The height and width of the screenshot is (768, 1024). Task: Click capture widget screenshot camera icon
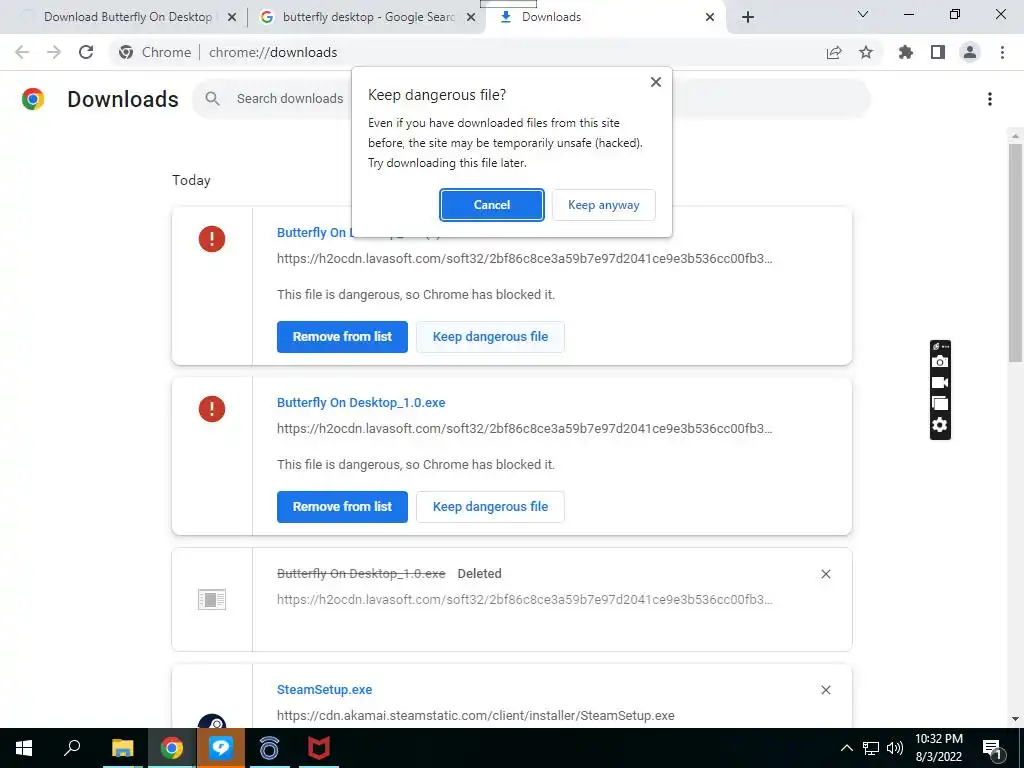tap(940, 362)
